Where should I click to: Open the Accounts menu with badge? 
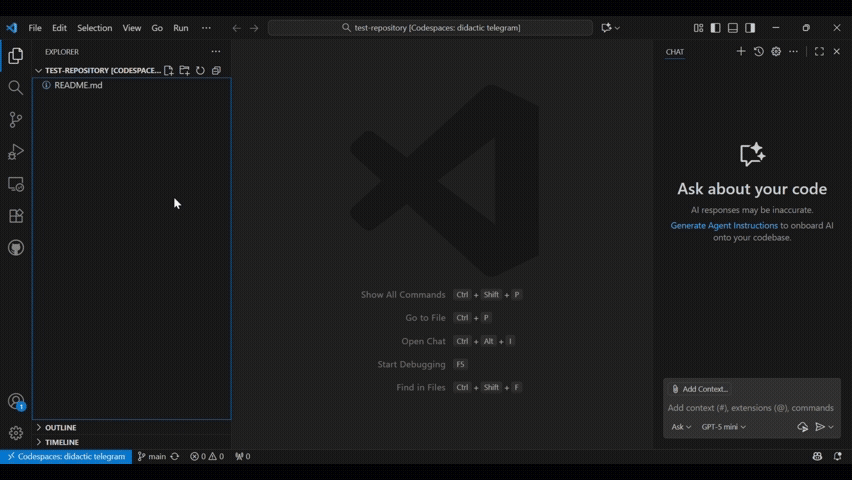16,402
